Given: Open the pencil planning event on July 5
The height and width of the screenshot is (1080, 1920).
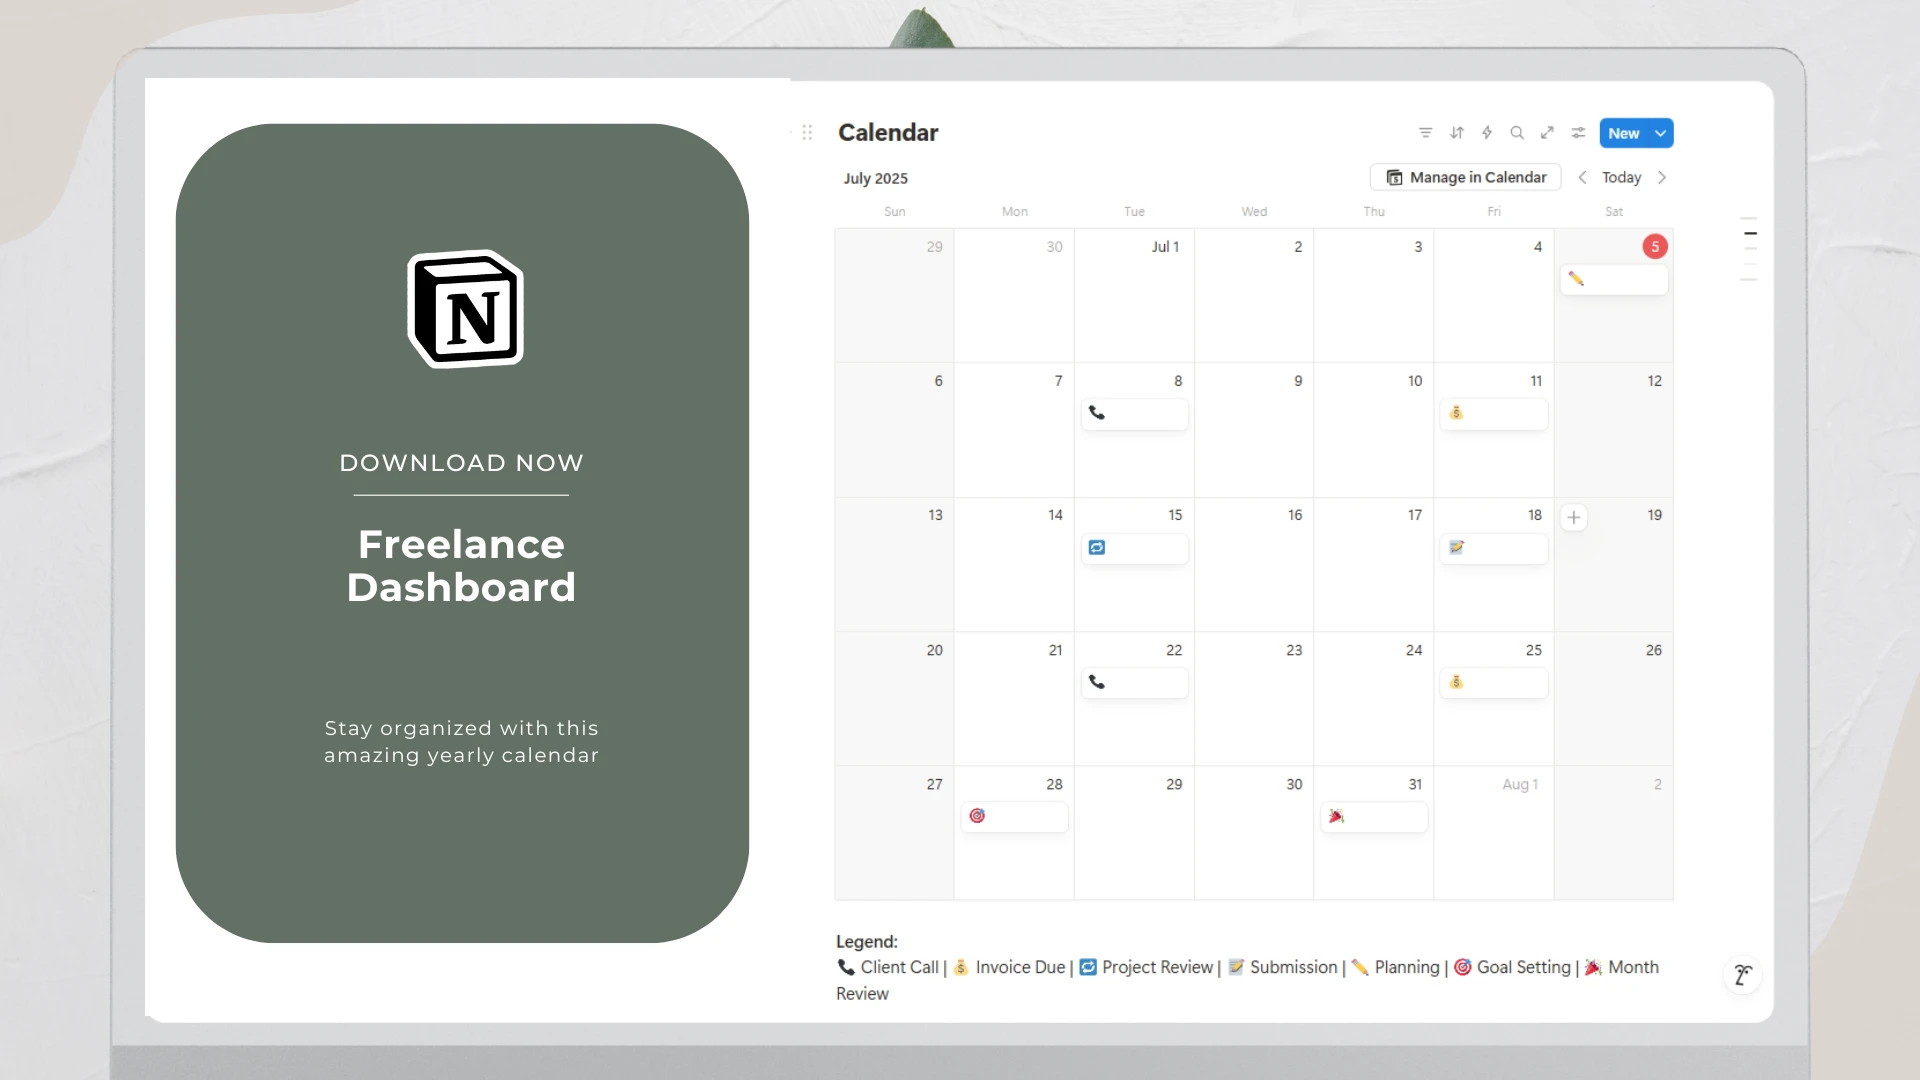Looking at the screenshot, I should click(1614, 279).
